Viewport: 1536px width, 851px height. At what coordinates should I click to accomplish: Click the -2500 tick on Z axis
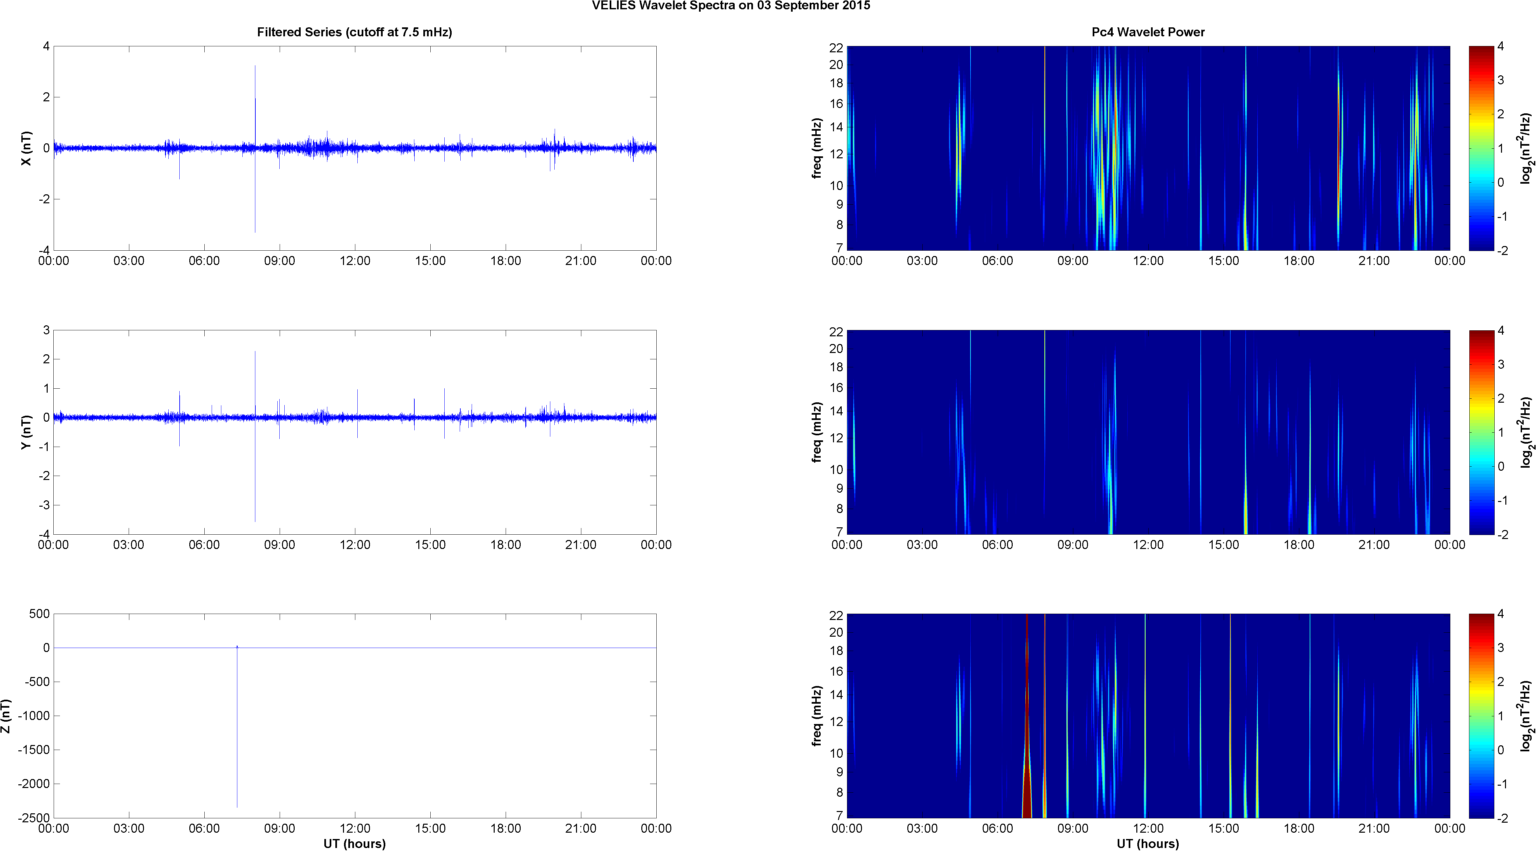coord(33,819)
